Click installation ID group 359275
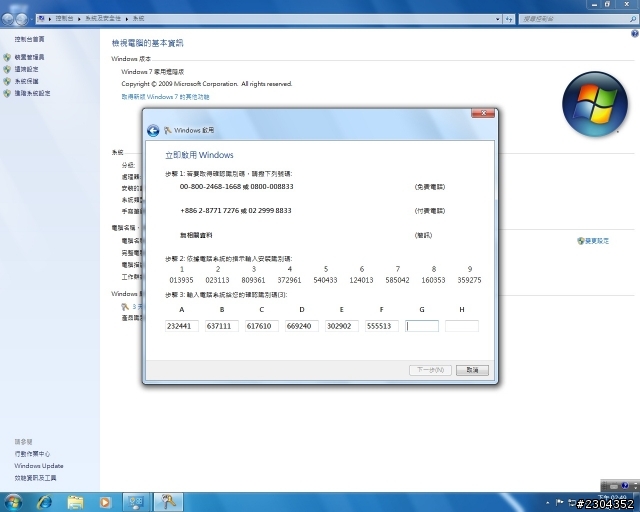This screenshot has height=512, width=640. [469, 280]
